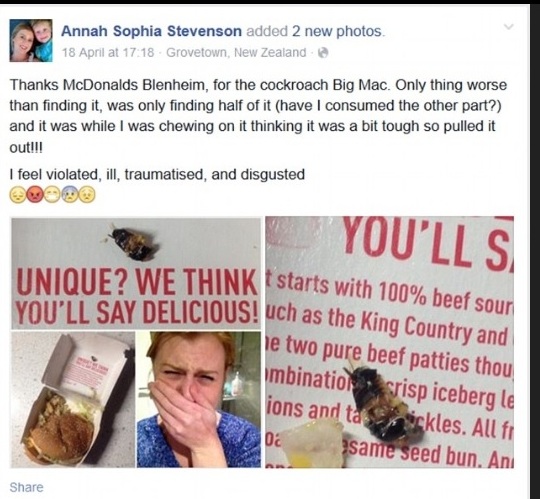Click the red angry face emoji
The width and height of the screenshot is (540, 499).
tap(35, 195)
